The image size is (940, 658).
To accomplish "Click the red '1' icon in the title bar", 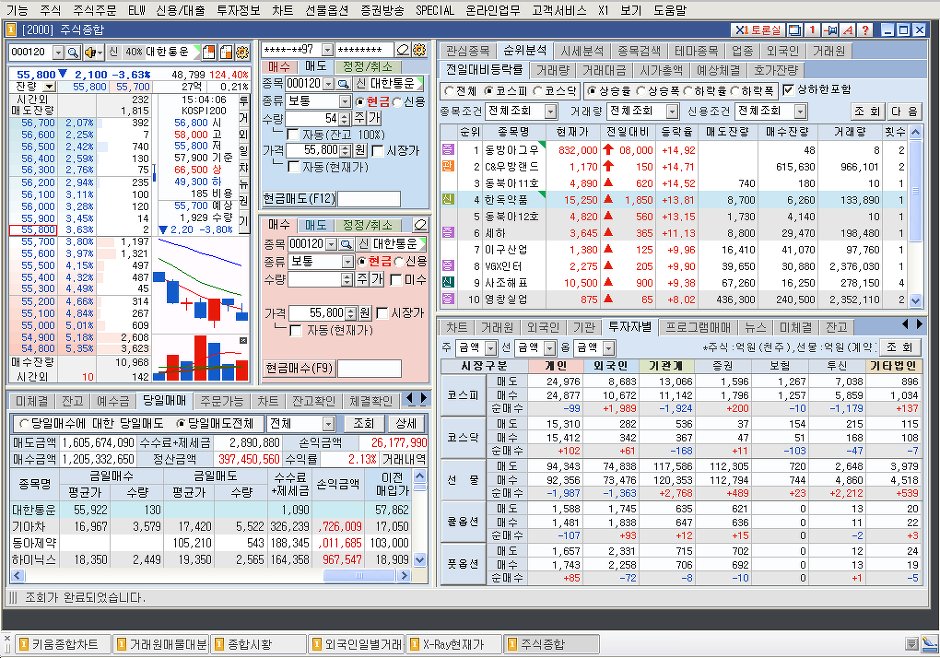I will click(812, 30).
